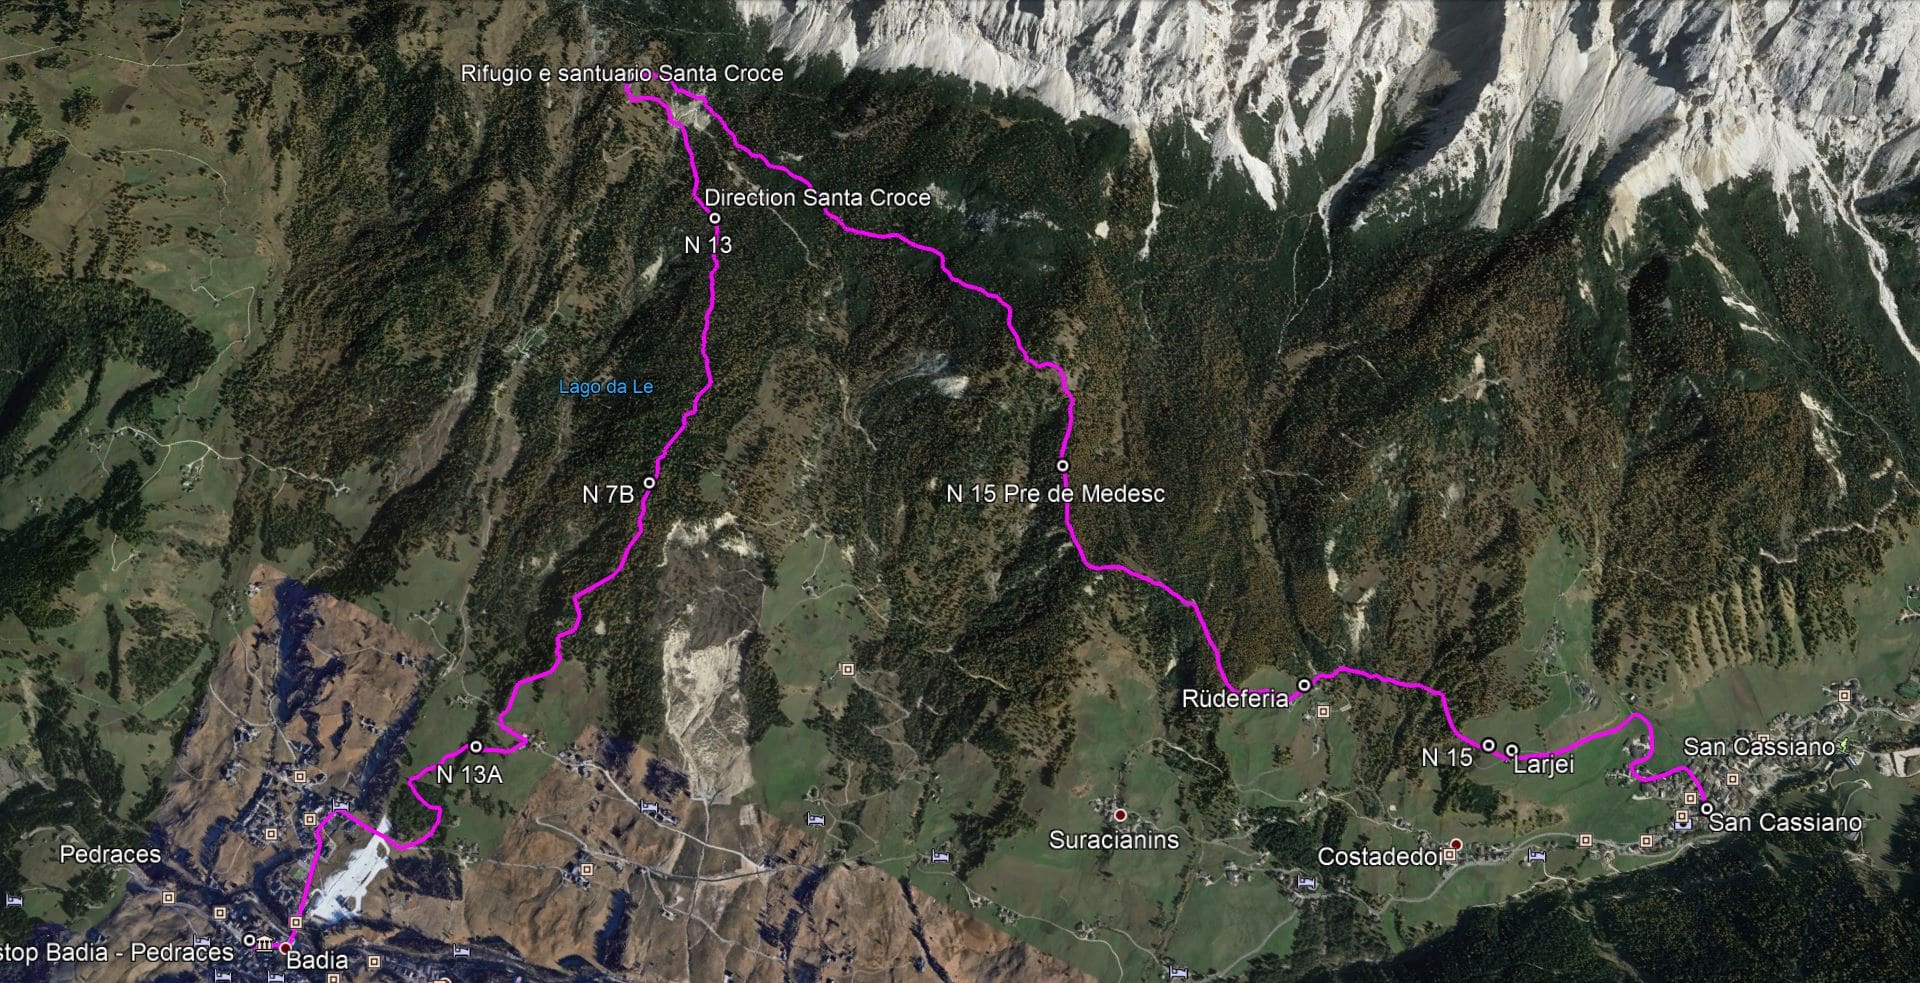The image size is (1920, 983).
Task: Click the Badia red place marker
Action: (285, 947)
